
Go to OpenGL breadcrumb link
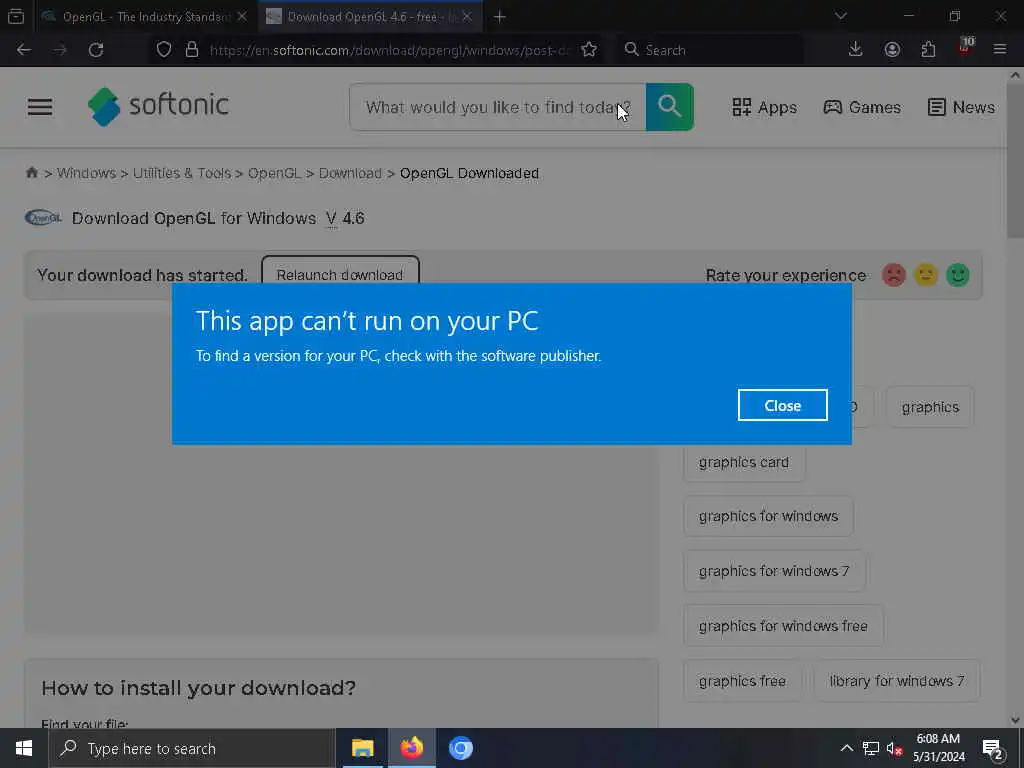click(x=274, y=173)
